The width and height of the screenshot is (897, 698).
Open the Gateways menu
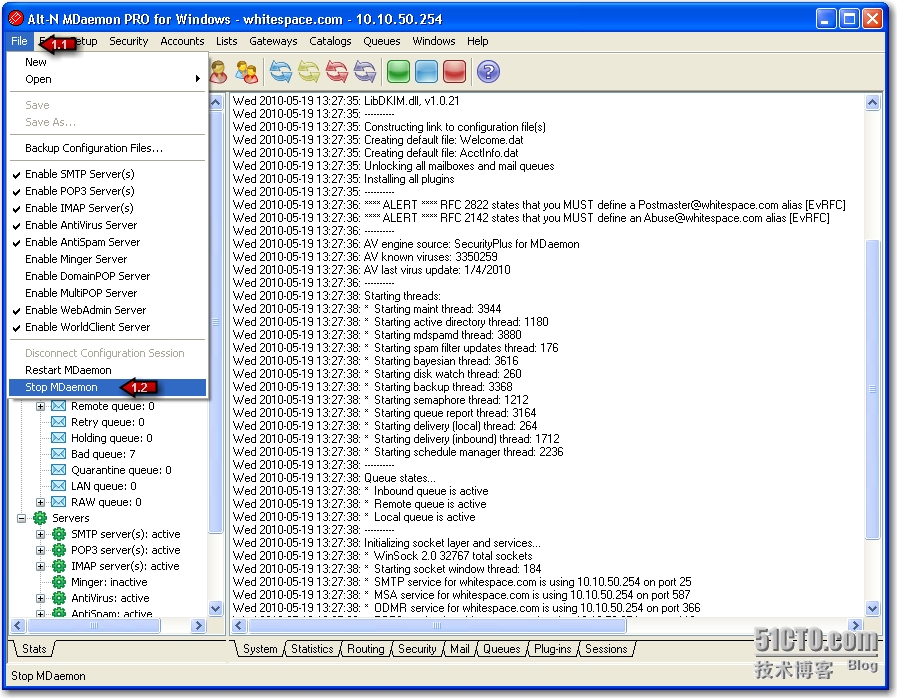pyautogui.click(x=273, y=41)
